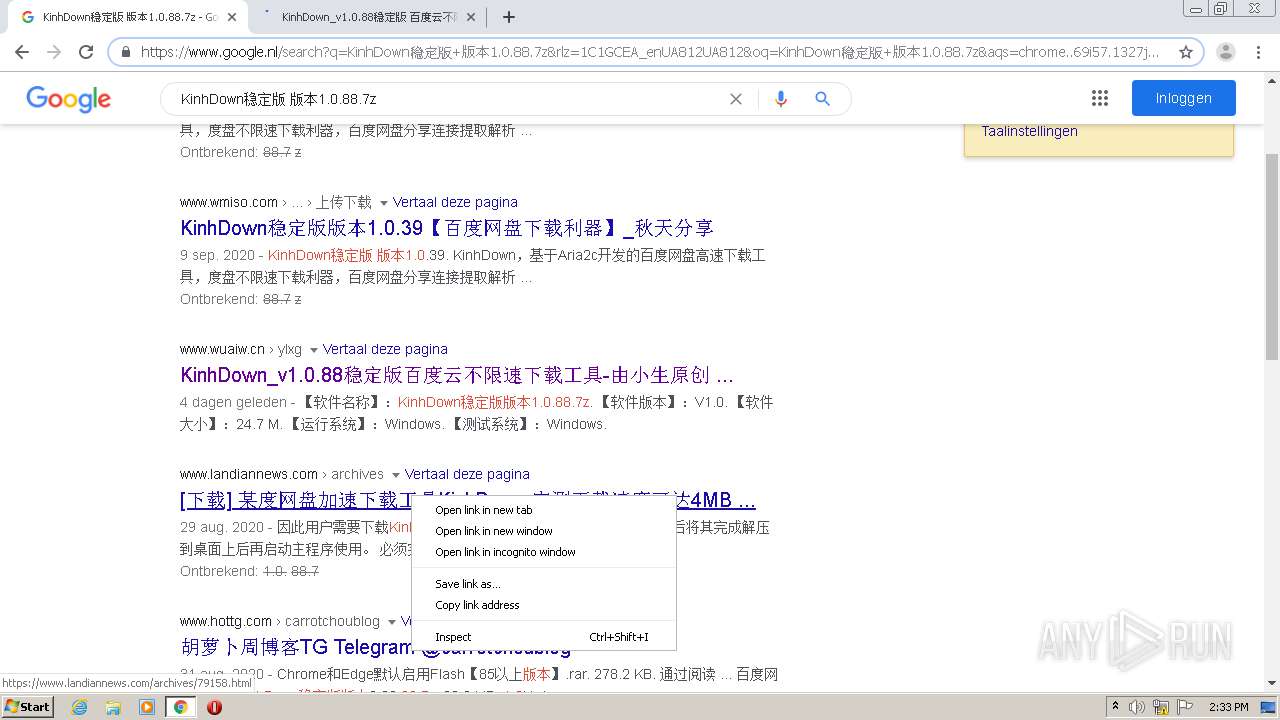Open the Google apps grid
Image resolution: width=1280 pixels, height=720 pixels.
point(1100,98)
